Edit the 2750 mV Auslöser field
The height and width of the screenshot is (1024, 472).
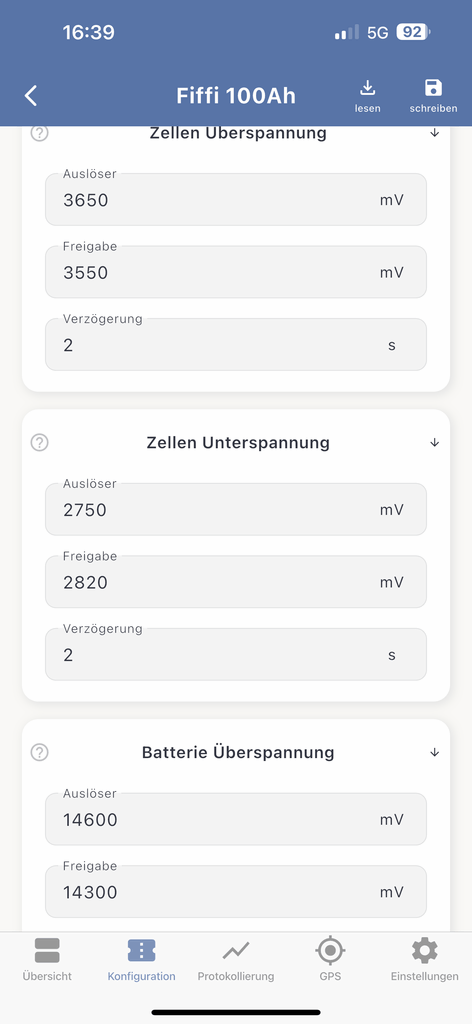pyautogui.click(x=236, y=509)
